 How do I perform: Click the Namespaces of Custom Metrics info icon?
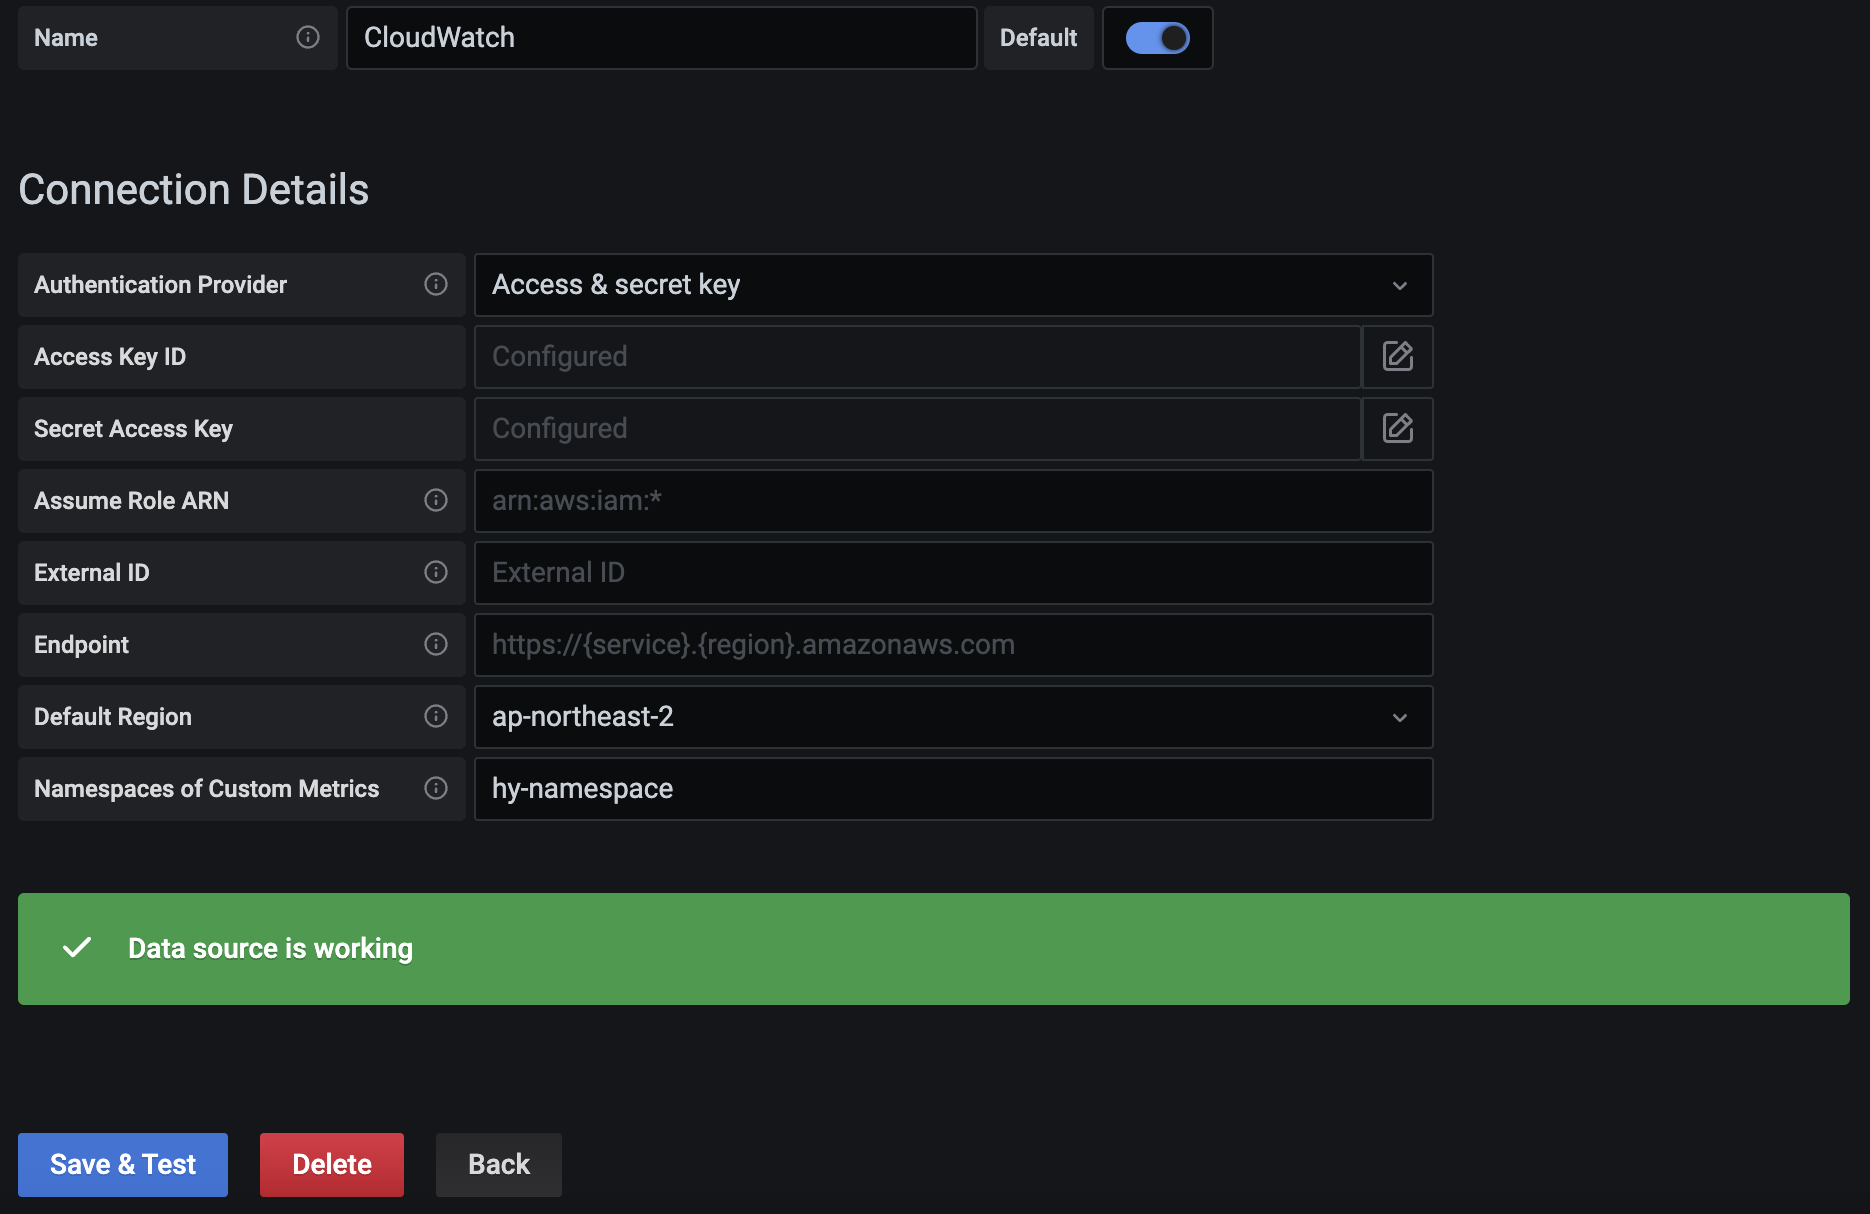(x=436, y=788)
